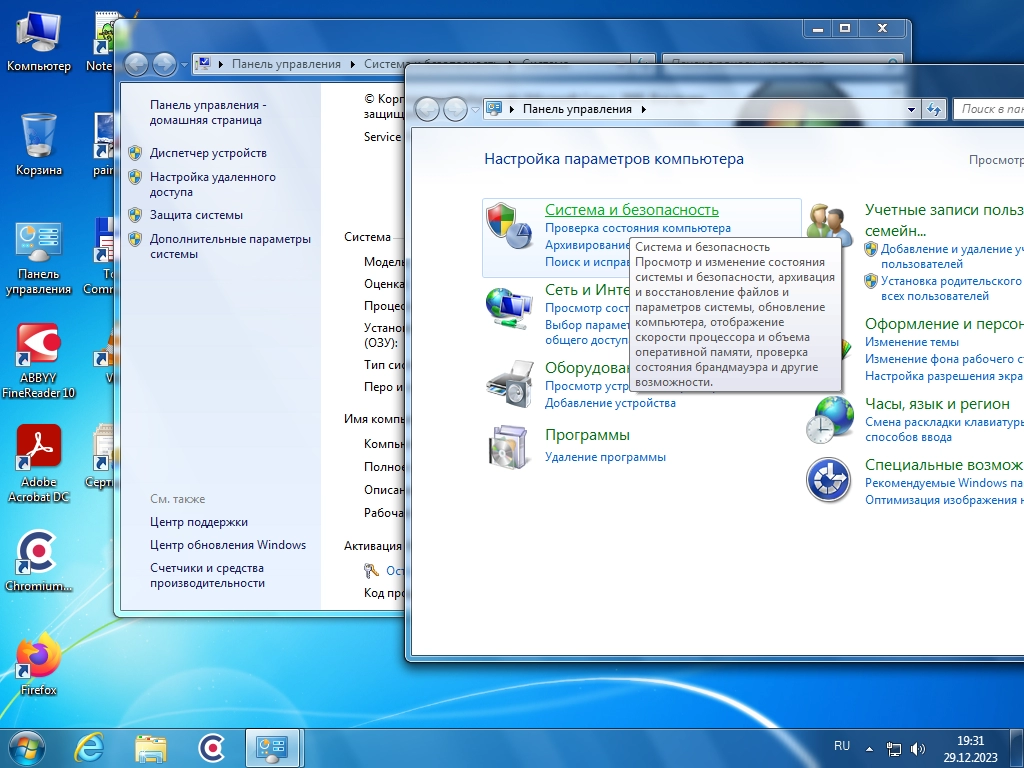Click the Ease of Access icon
This screenshot has width=1024, height=768.
click(x=829, y=480)
